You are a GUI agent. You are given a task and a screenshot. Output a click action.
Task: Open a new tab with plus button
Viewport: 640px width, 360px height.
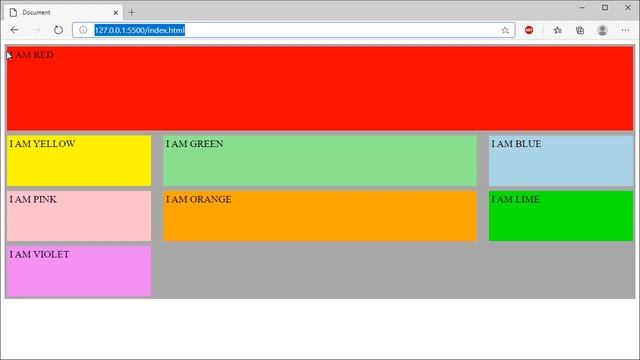(131, 13)
